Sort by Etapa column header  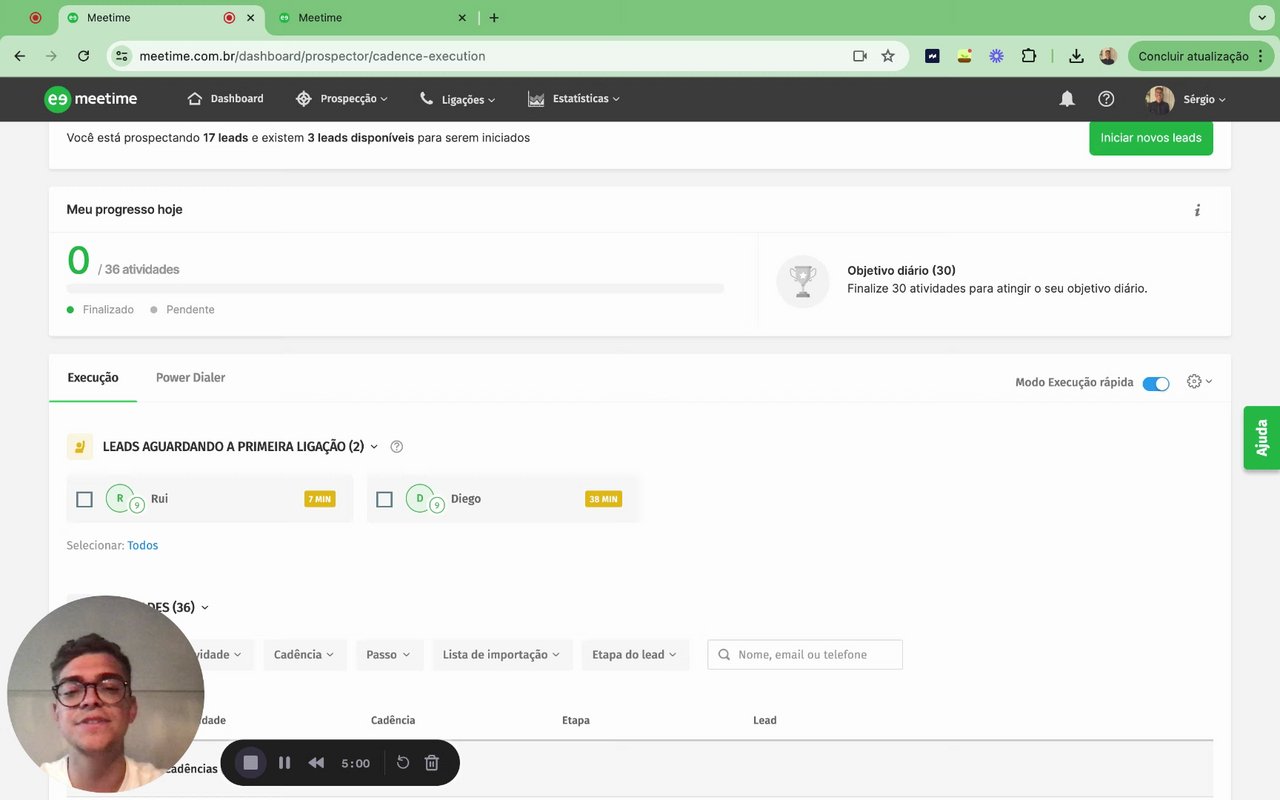click(x=576, y=720)
